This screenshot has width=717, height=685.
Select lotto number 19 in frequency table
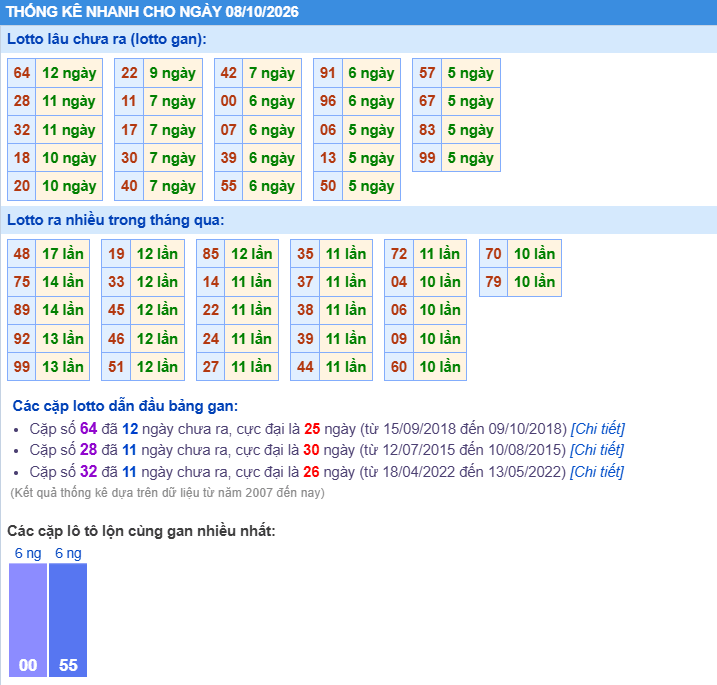coord(116,254)
